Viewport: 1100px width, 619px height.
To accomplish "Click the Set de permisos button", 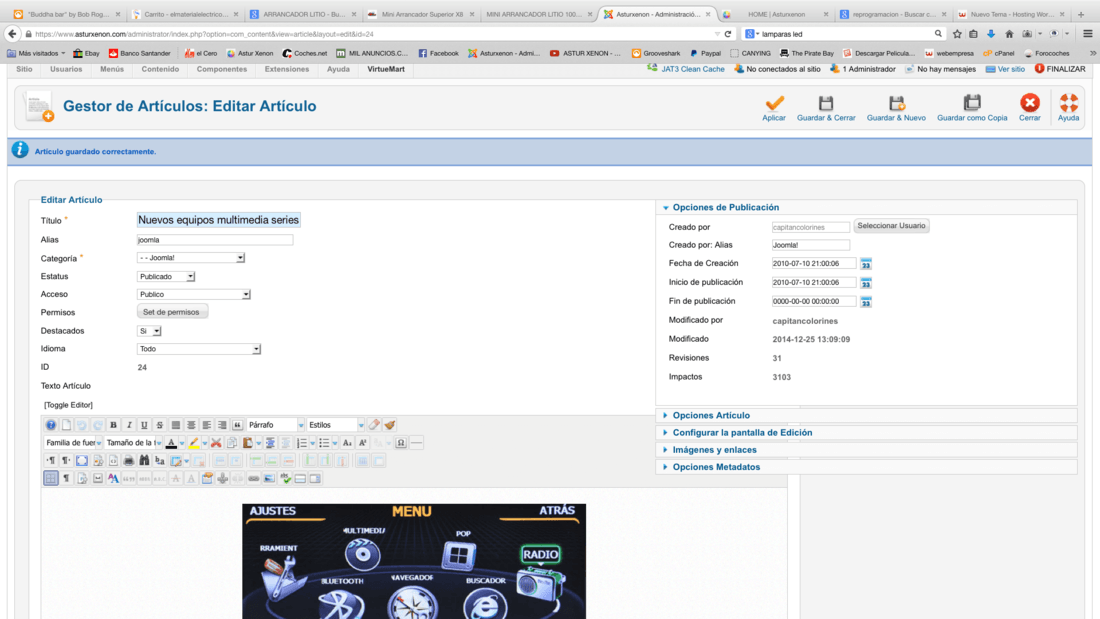I will (171, 312).
